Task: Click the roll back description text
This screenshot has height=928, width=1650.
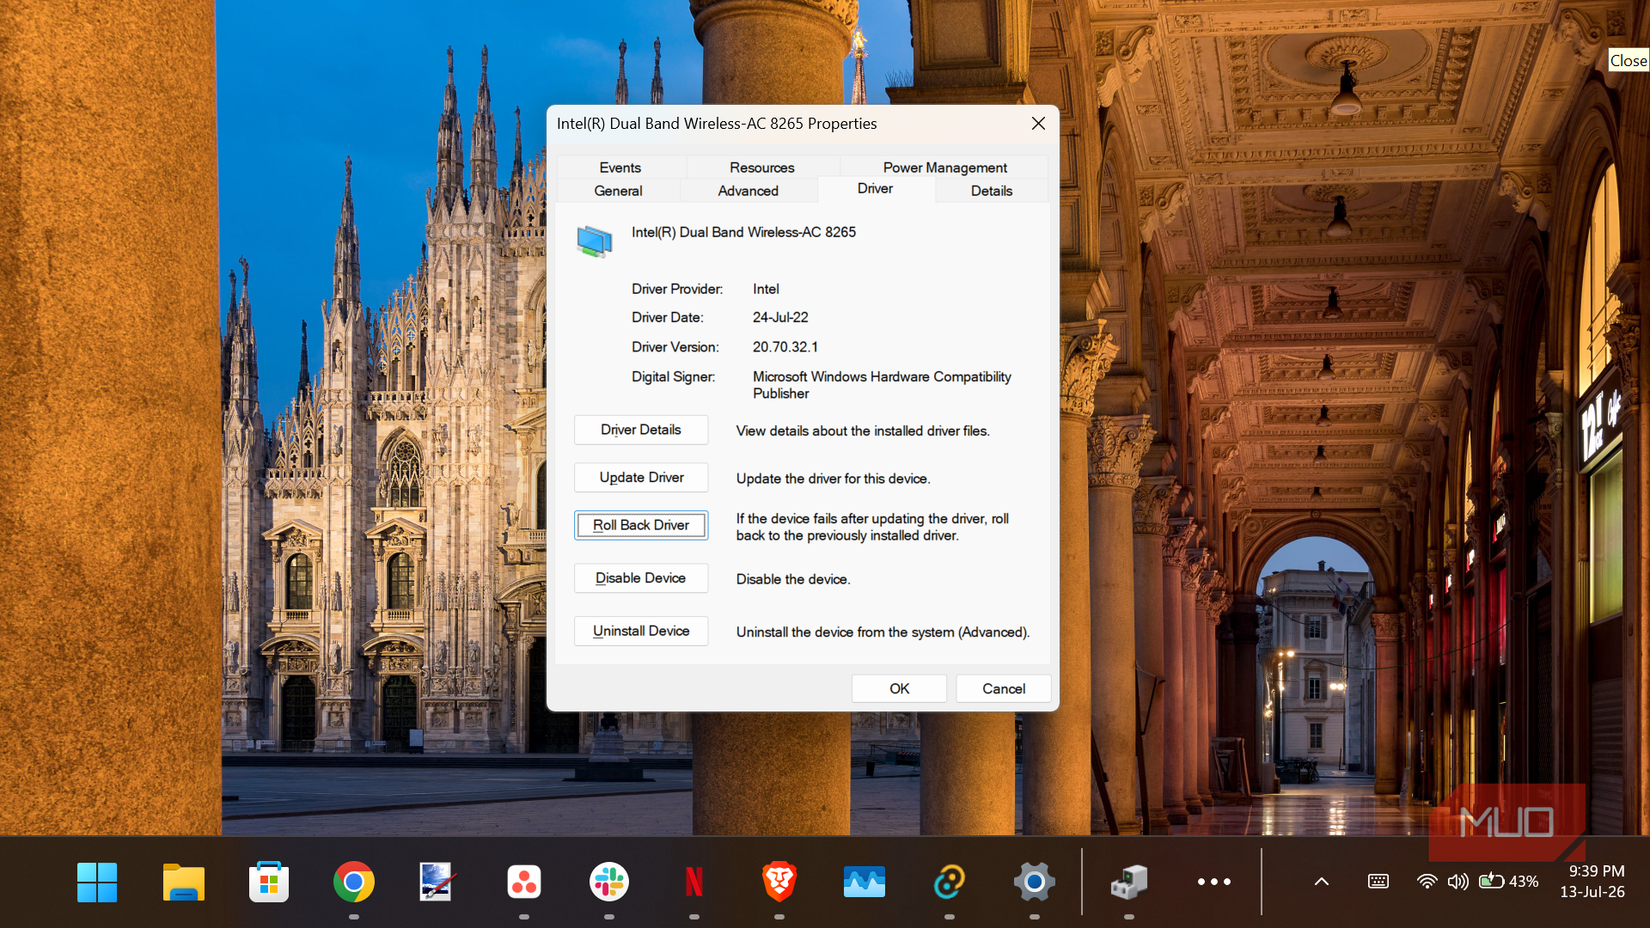Action: click(x=873, y=527)
